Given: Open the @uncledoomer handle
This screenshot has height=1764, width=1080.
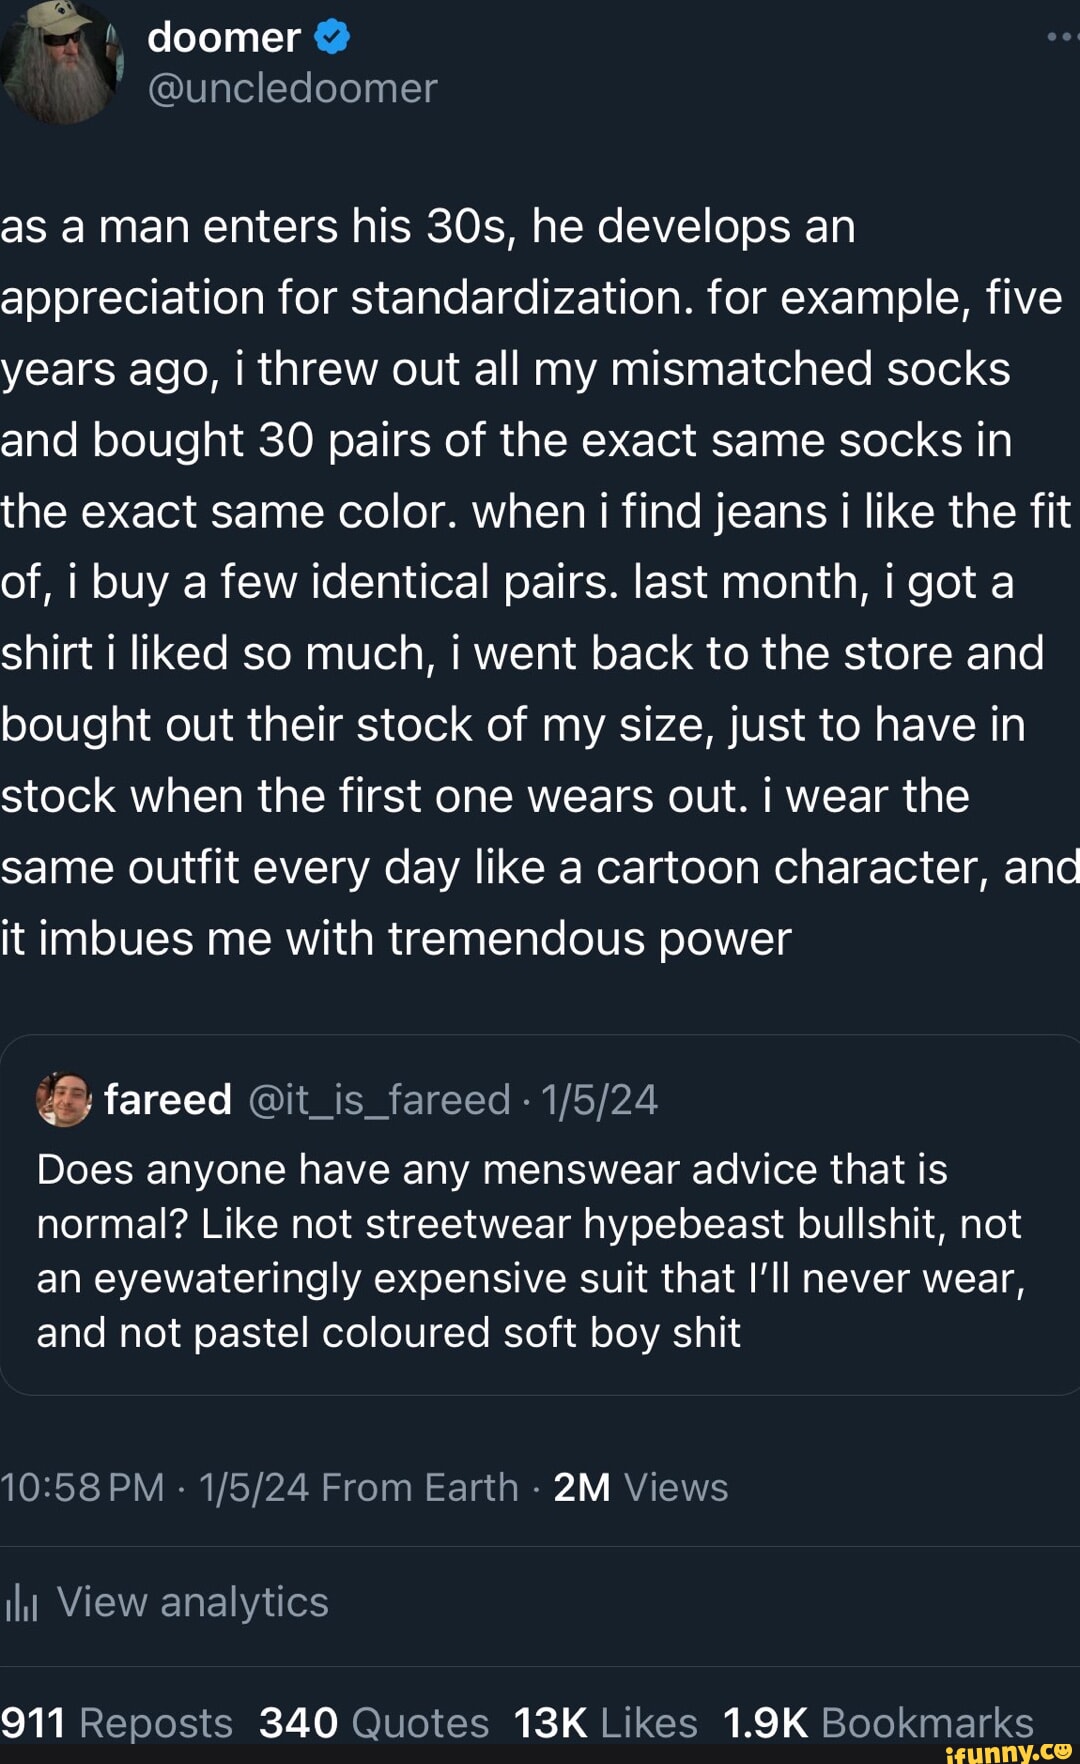Looking at the screenshot, I should pyautogui.click(x=292, y=89).
